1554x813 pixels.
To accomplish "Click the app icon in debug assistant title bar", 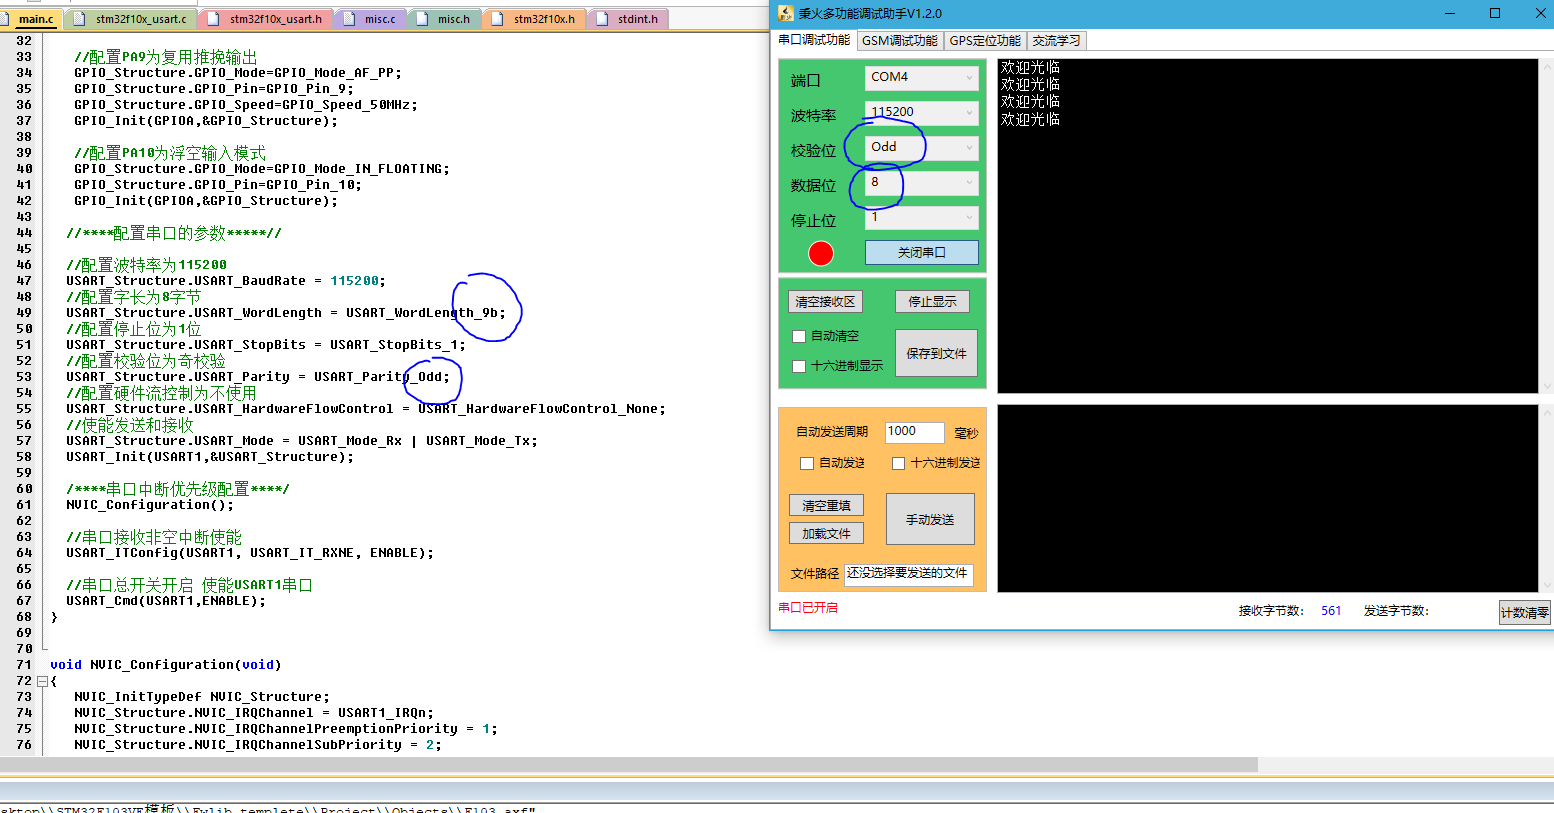I will tap(785, 13).
